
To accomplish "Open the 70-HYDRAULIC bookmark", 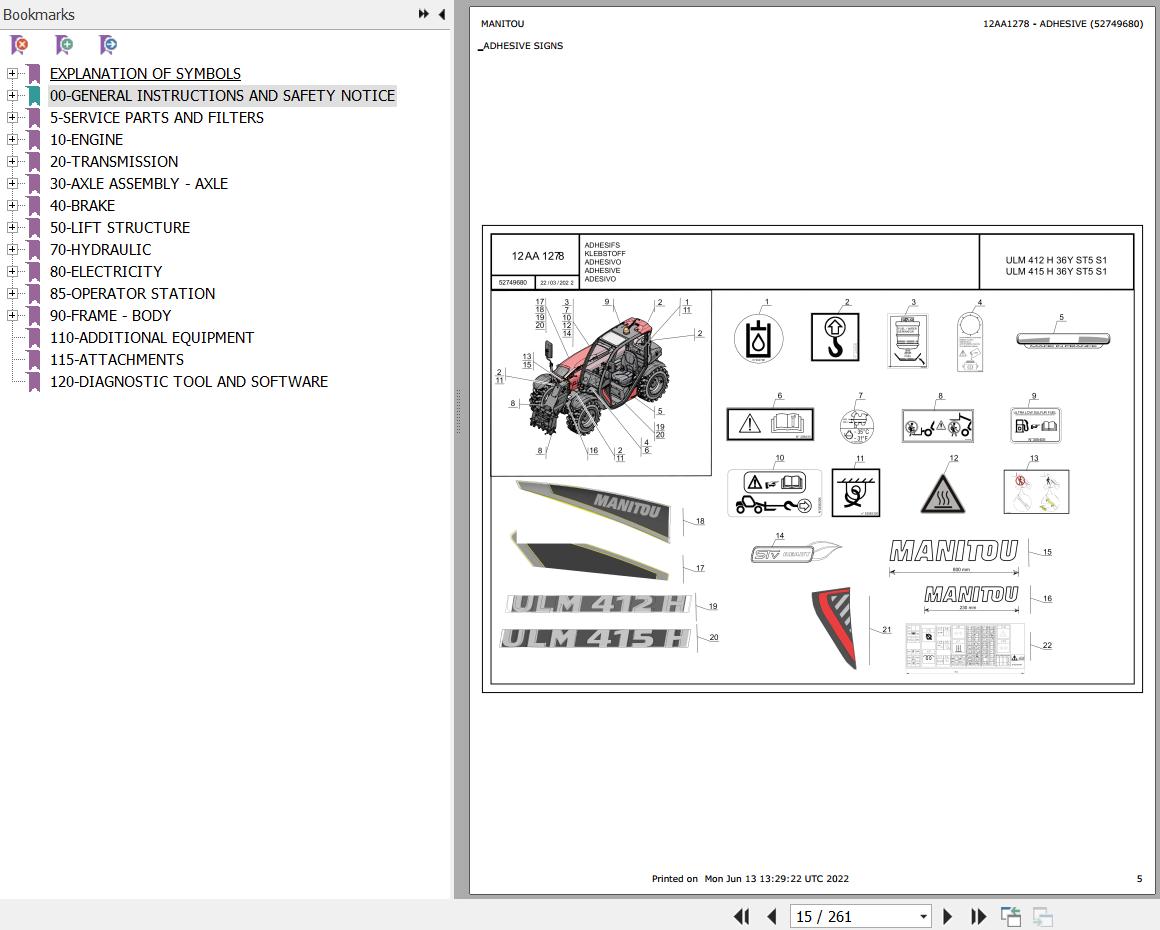I will 101,249.
